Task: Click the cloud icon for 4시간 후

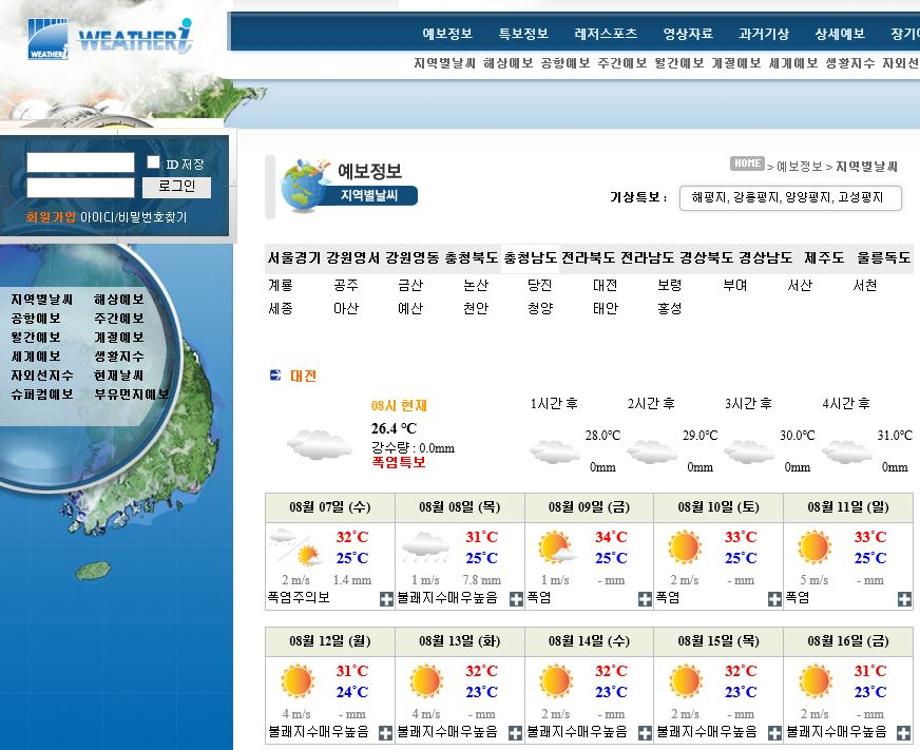Action: click(847, 451)
